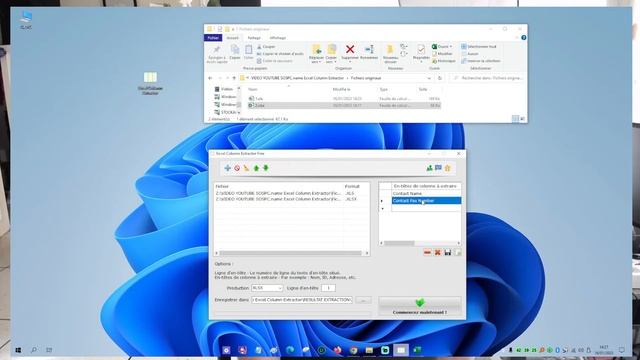The width and height of the screenshot is (640, 360).
Task: Click the Enregistrer dans path field
Action: (302, 300)
